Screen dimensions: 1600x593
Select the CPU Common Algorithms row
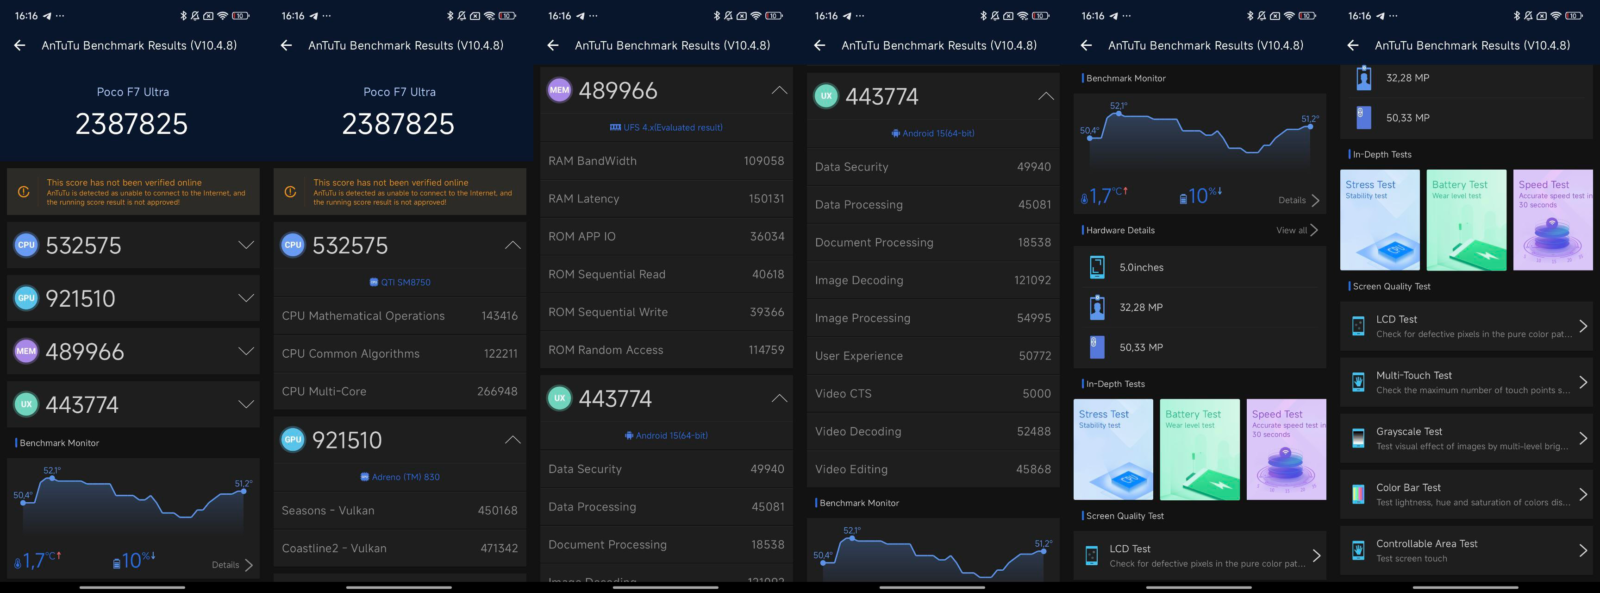(400, 354)
